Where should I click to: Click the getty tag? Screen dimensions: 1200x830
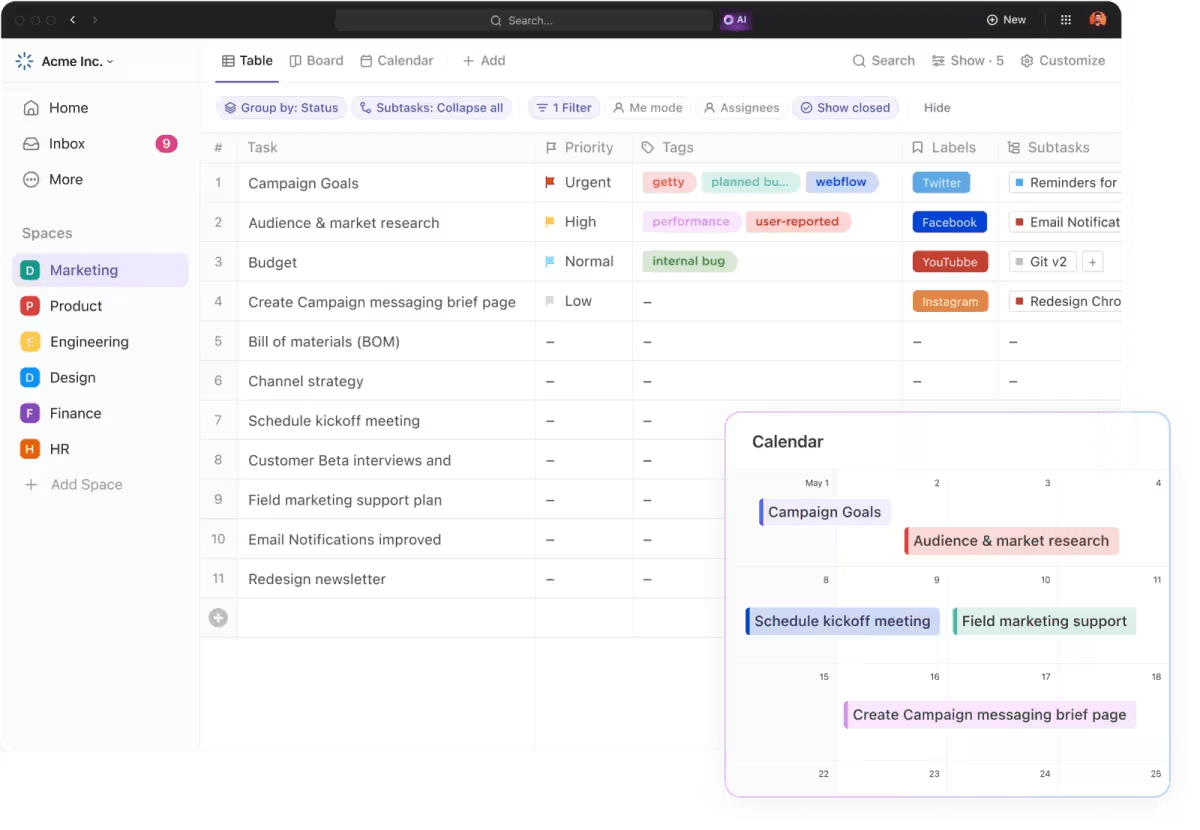click(x=669, y=182)
